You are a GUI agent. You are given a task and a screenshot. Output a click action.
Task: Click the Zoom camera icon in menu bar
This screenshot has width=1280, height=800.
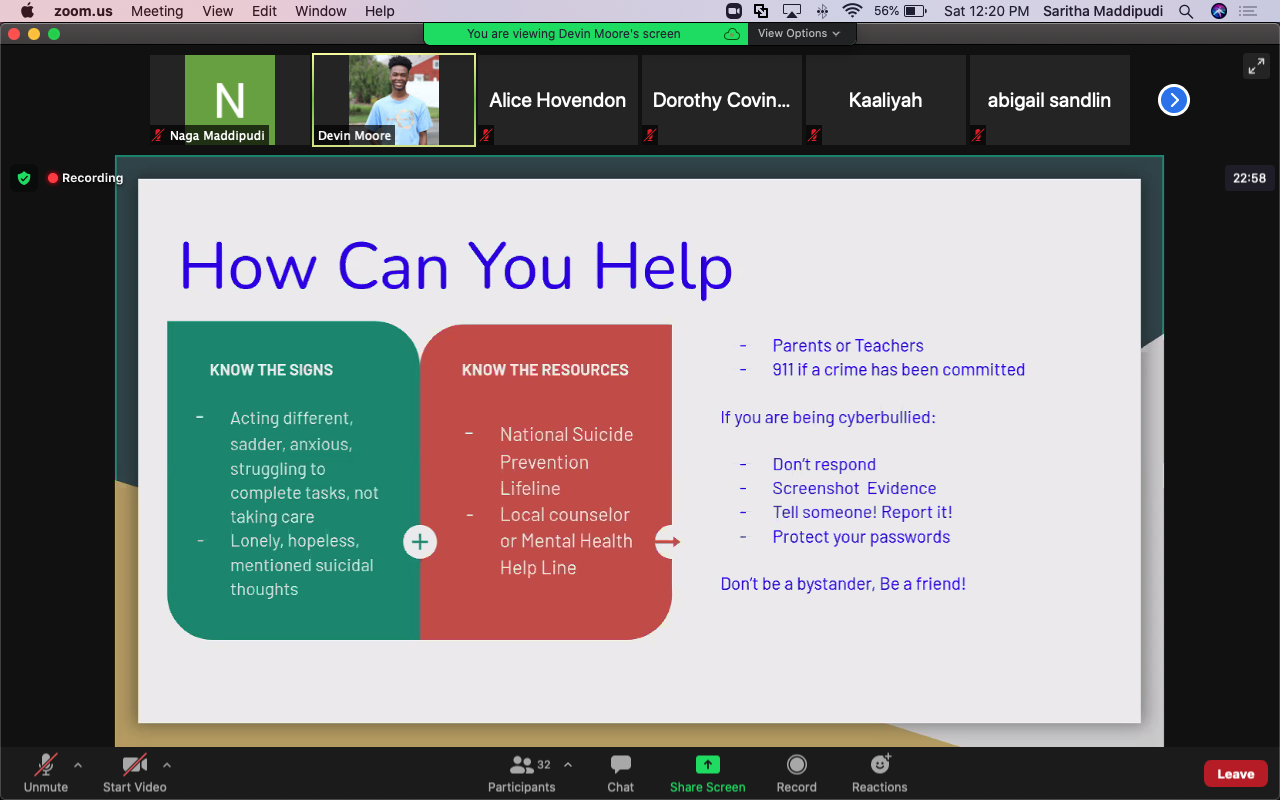[733, 11]
